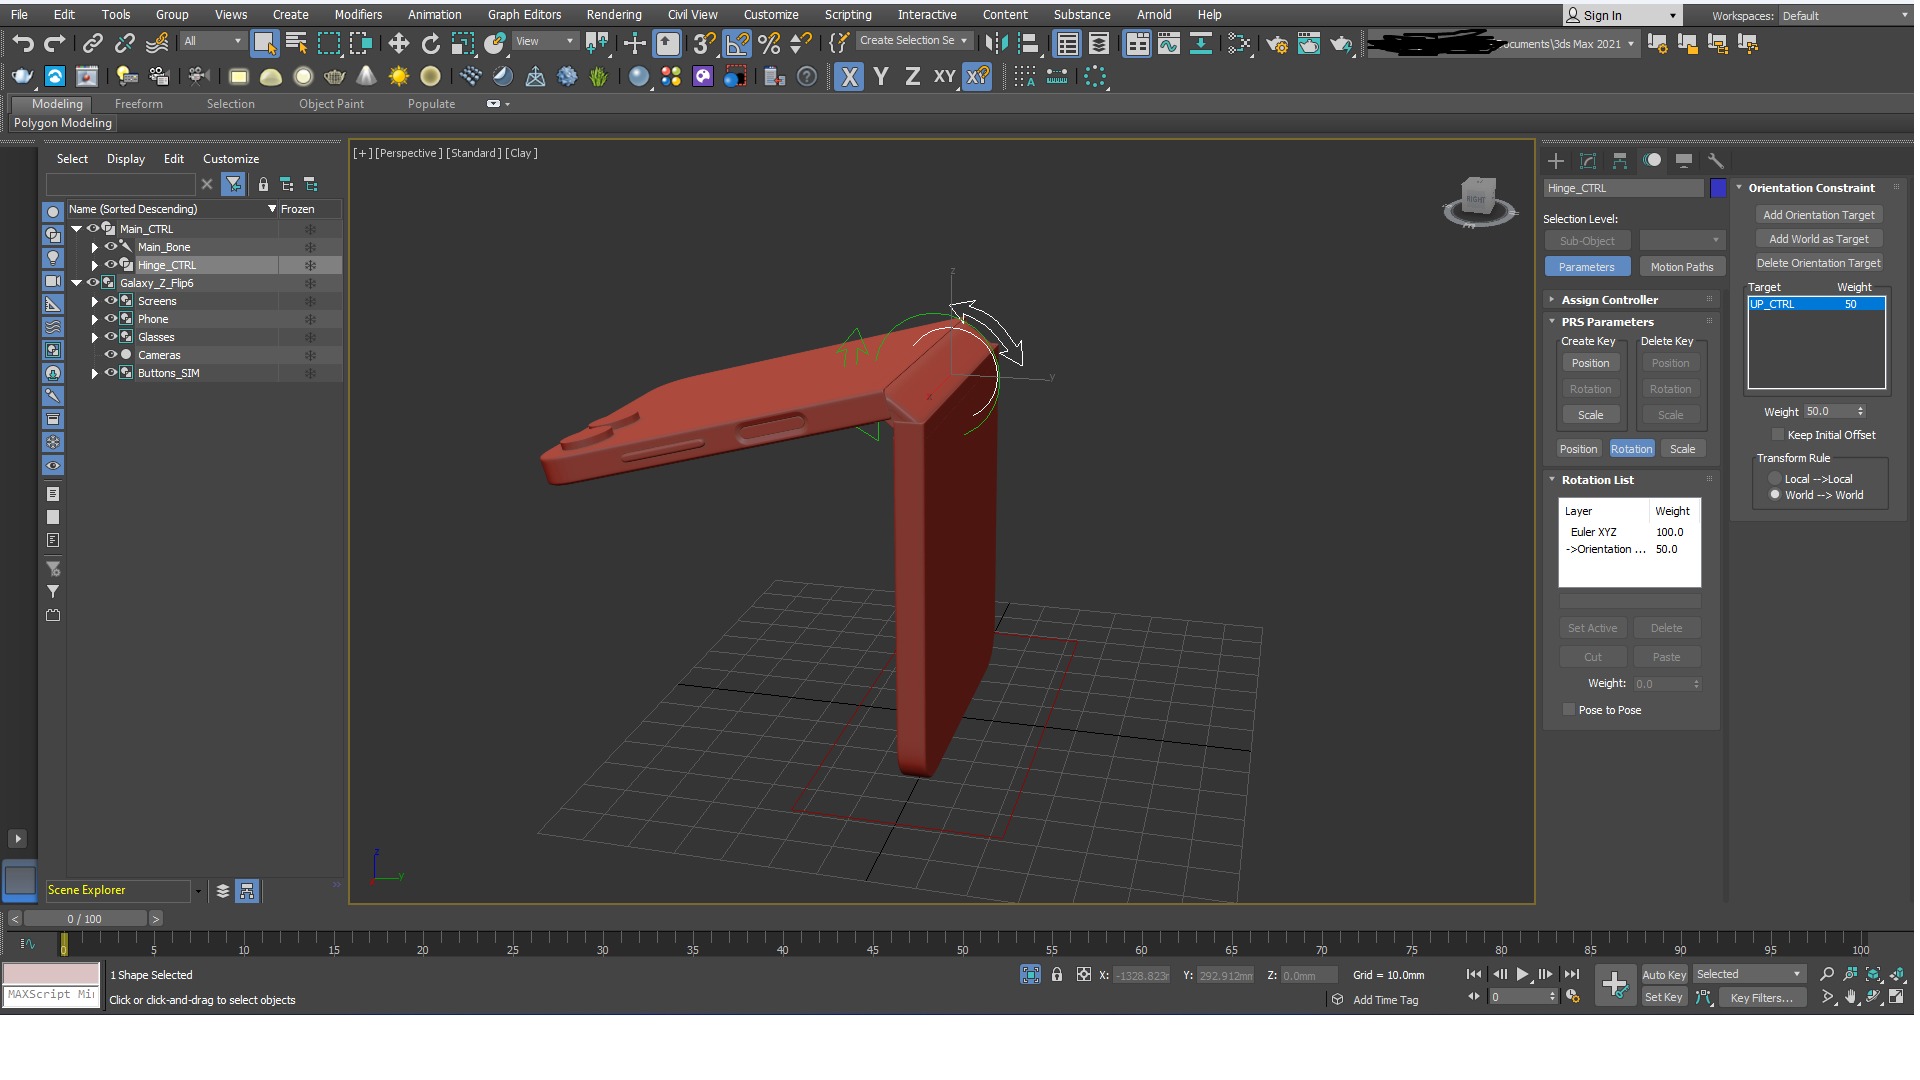The image size is (1920, 1080).
Task: Select the Local-->Local transform rule
Action: (x=1775, y=479)
